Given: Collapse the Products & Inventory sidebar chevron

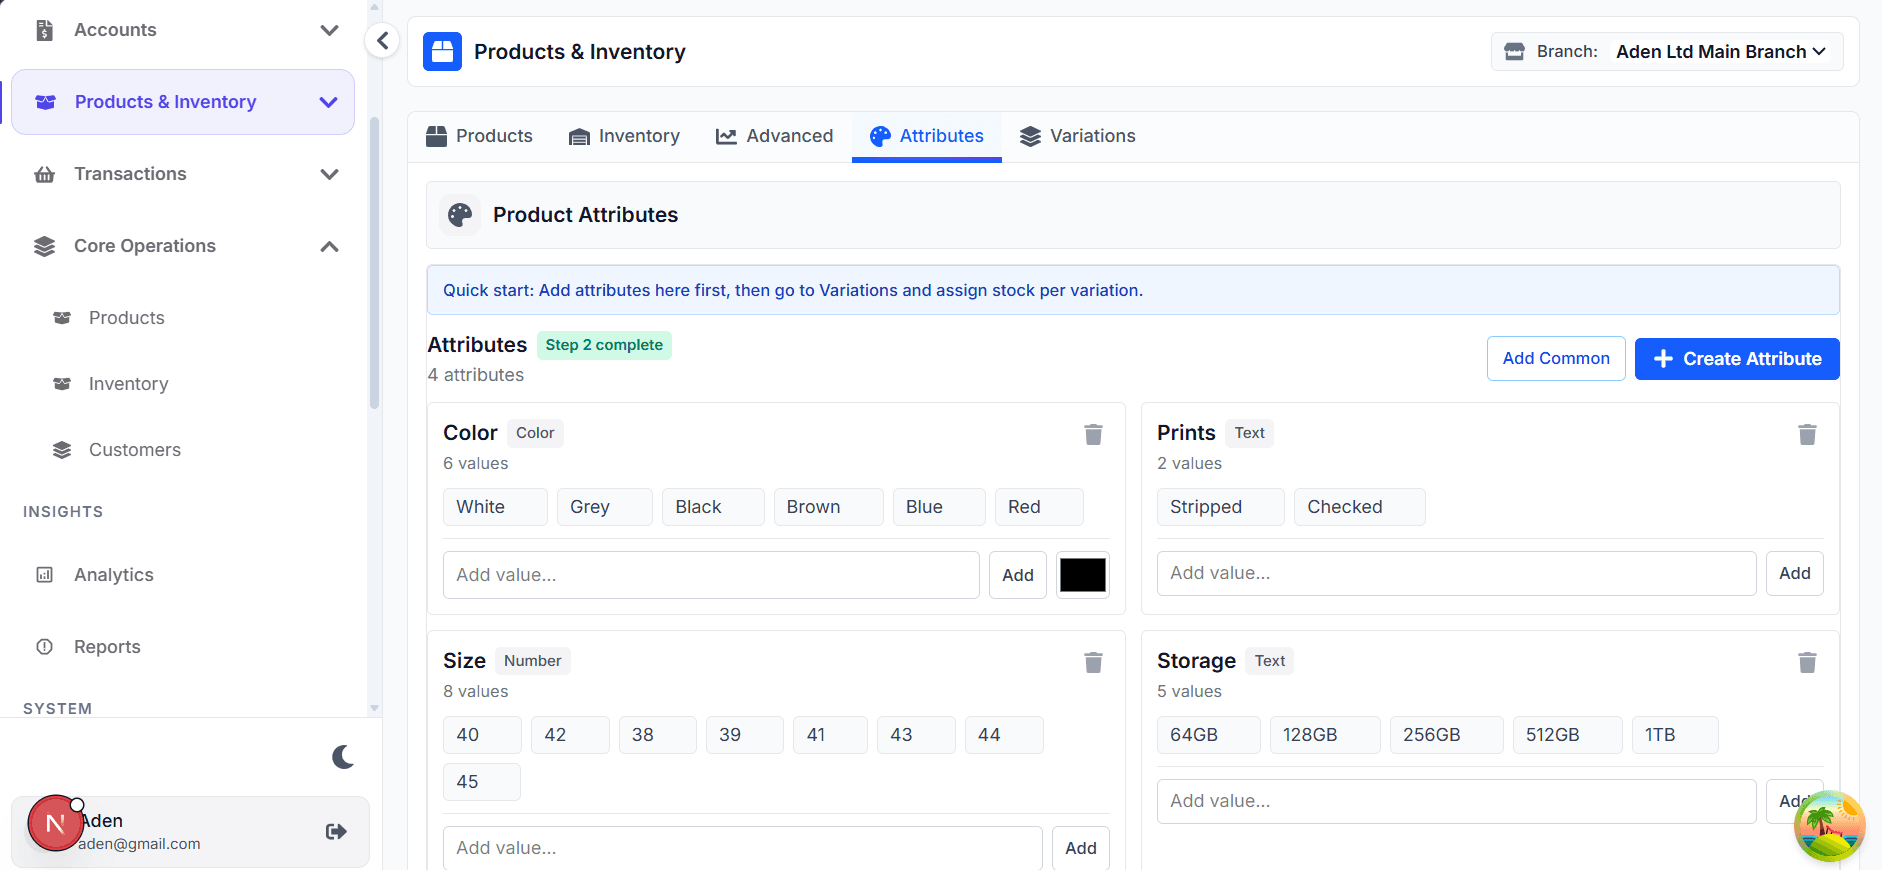Looking at the screenshot, I should click(x=329, y=102).
